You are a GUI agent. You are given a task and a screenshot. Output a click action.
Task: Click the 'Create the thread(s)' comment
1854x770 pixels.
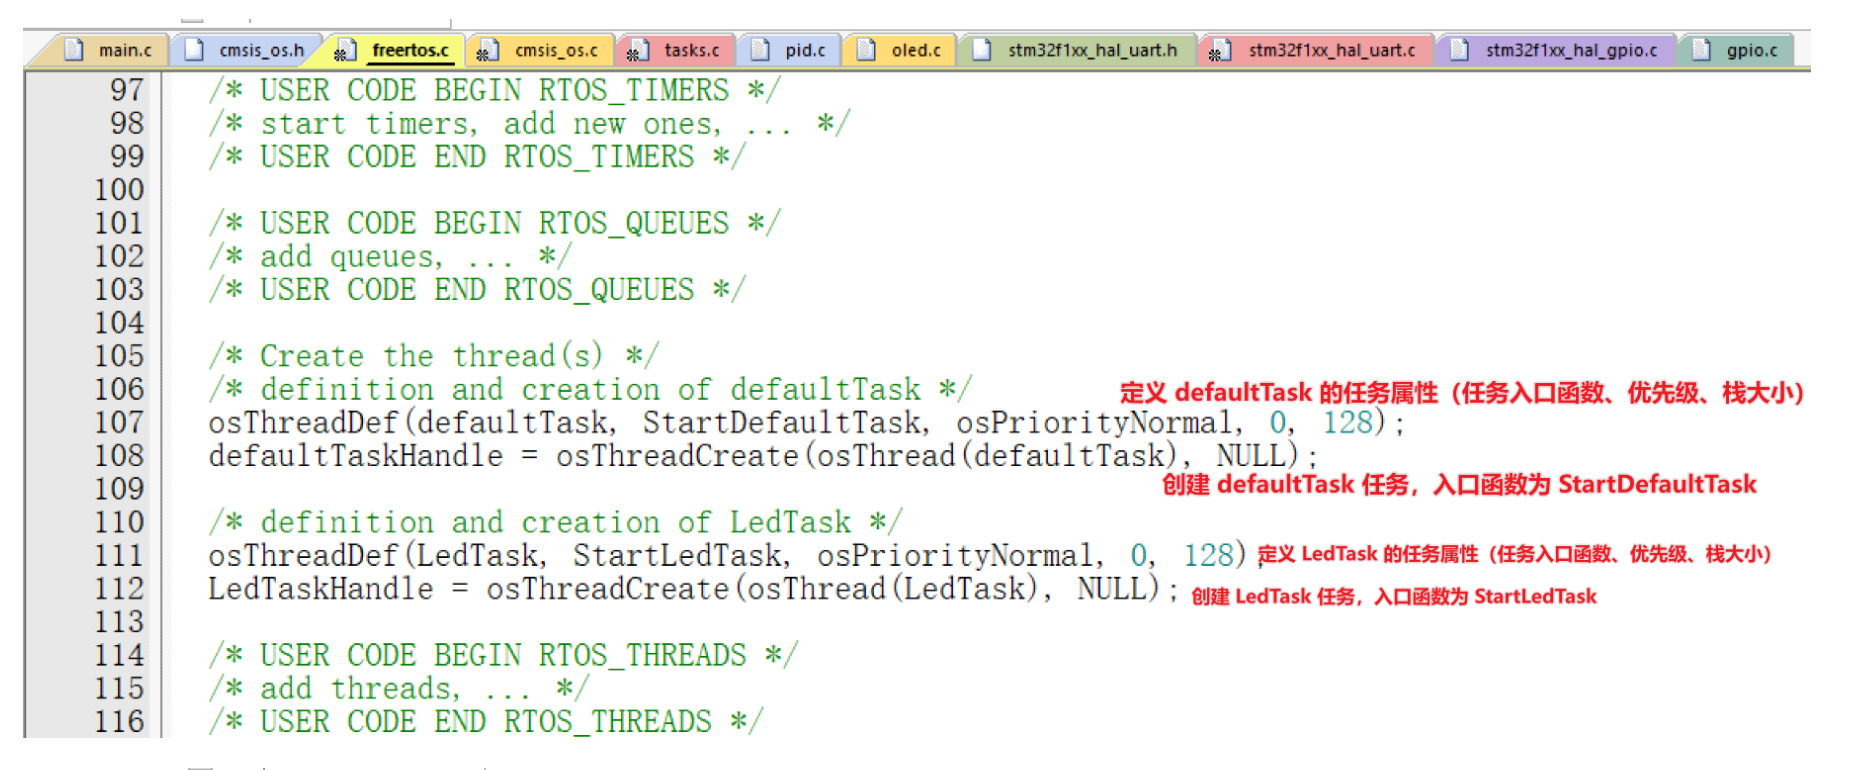434,356
